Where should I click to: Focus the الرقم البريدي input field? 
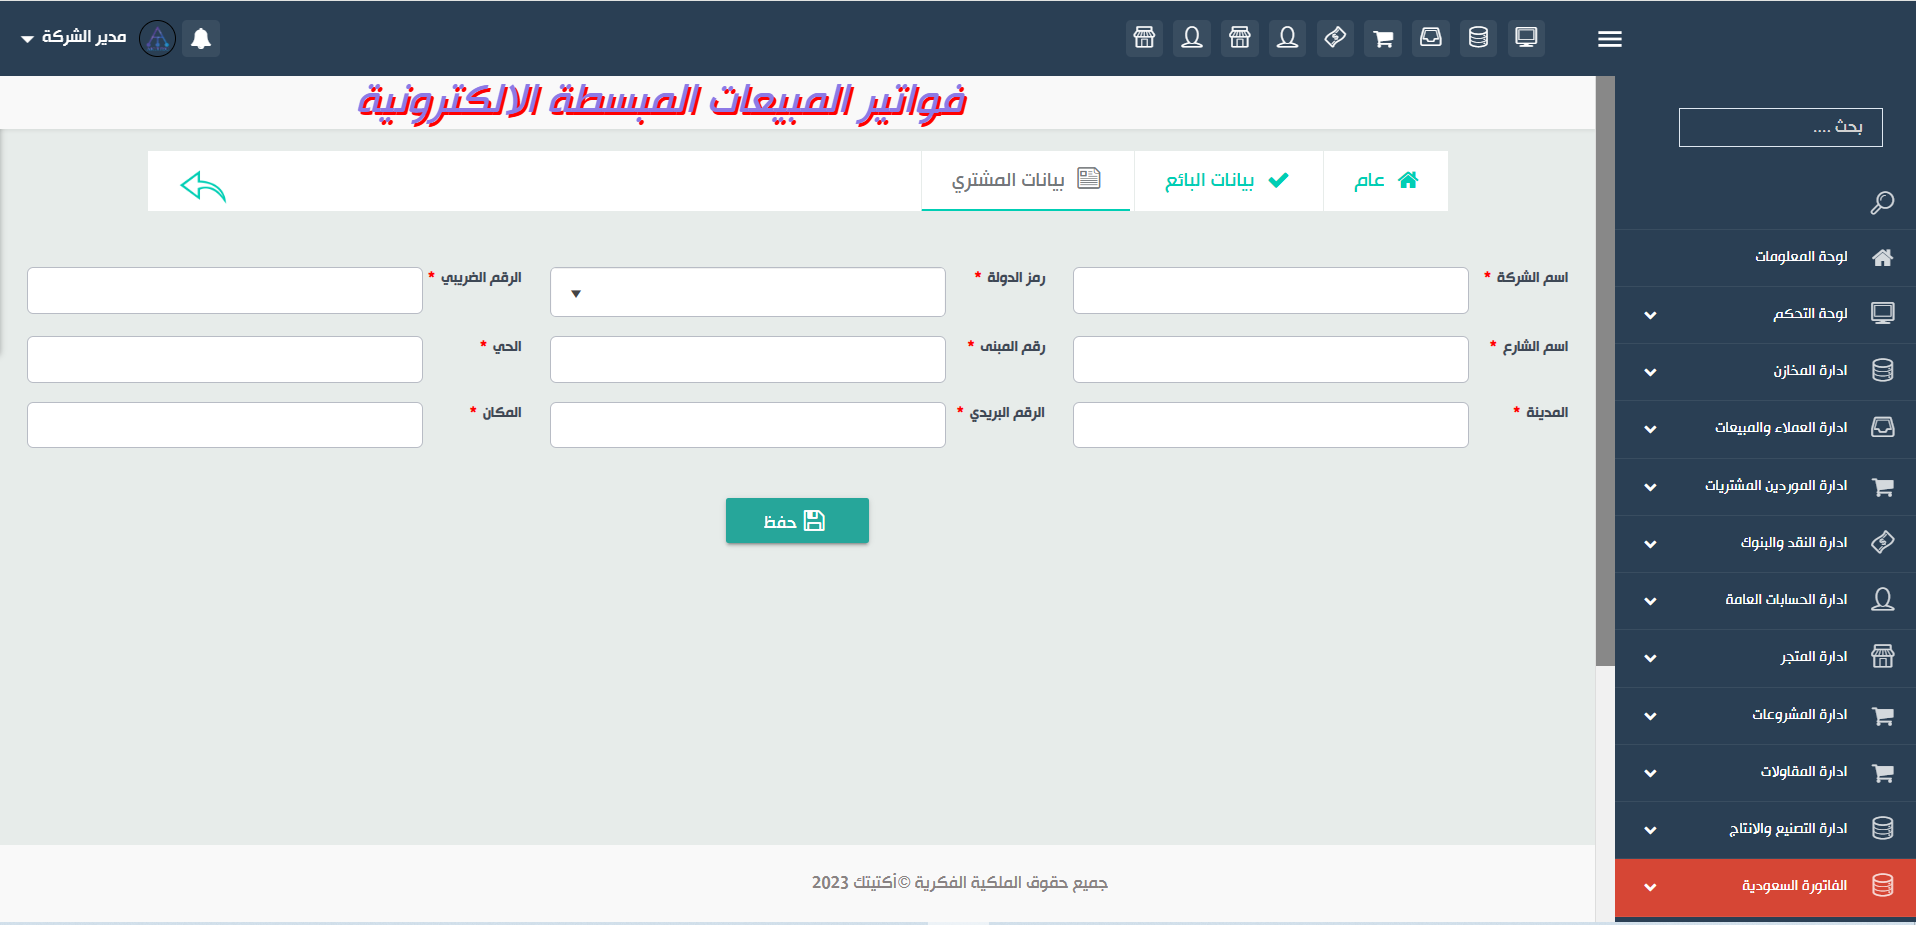tap(747, 425)
